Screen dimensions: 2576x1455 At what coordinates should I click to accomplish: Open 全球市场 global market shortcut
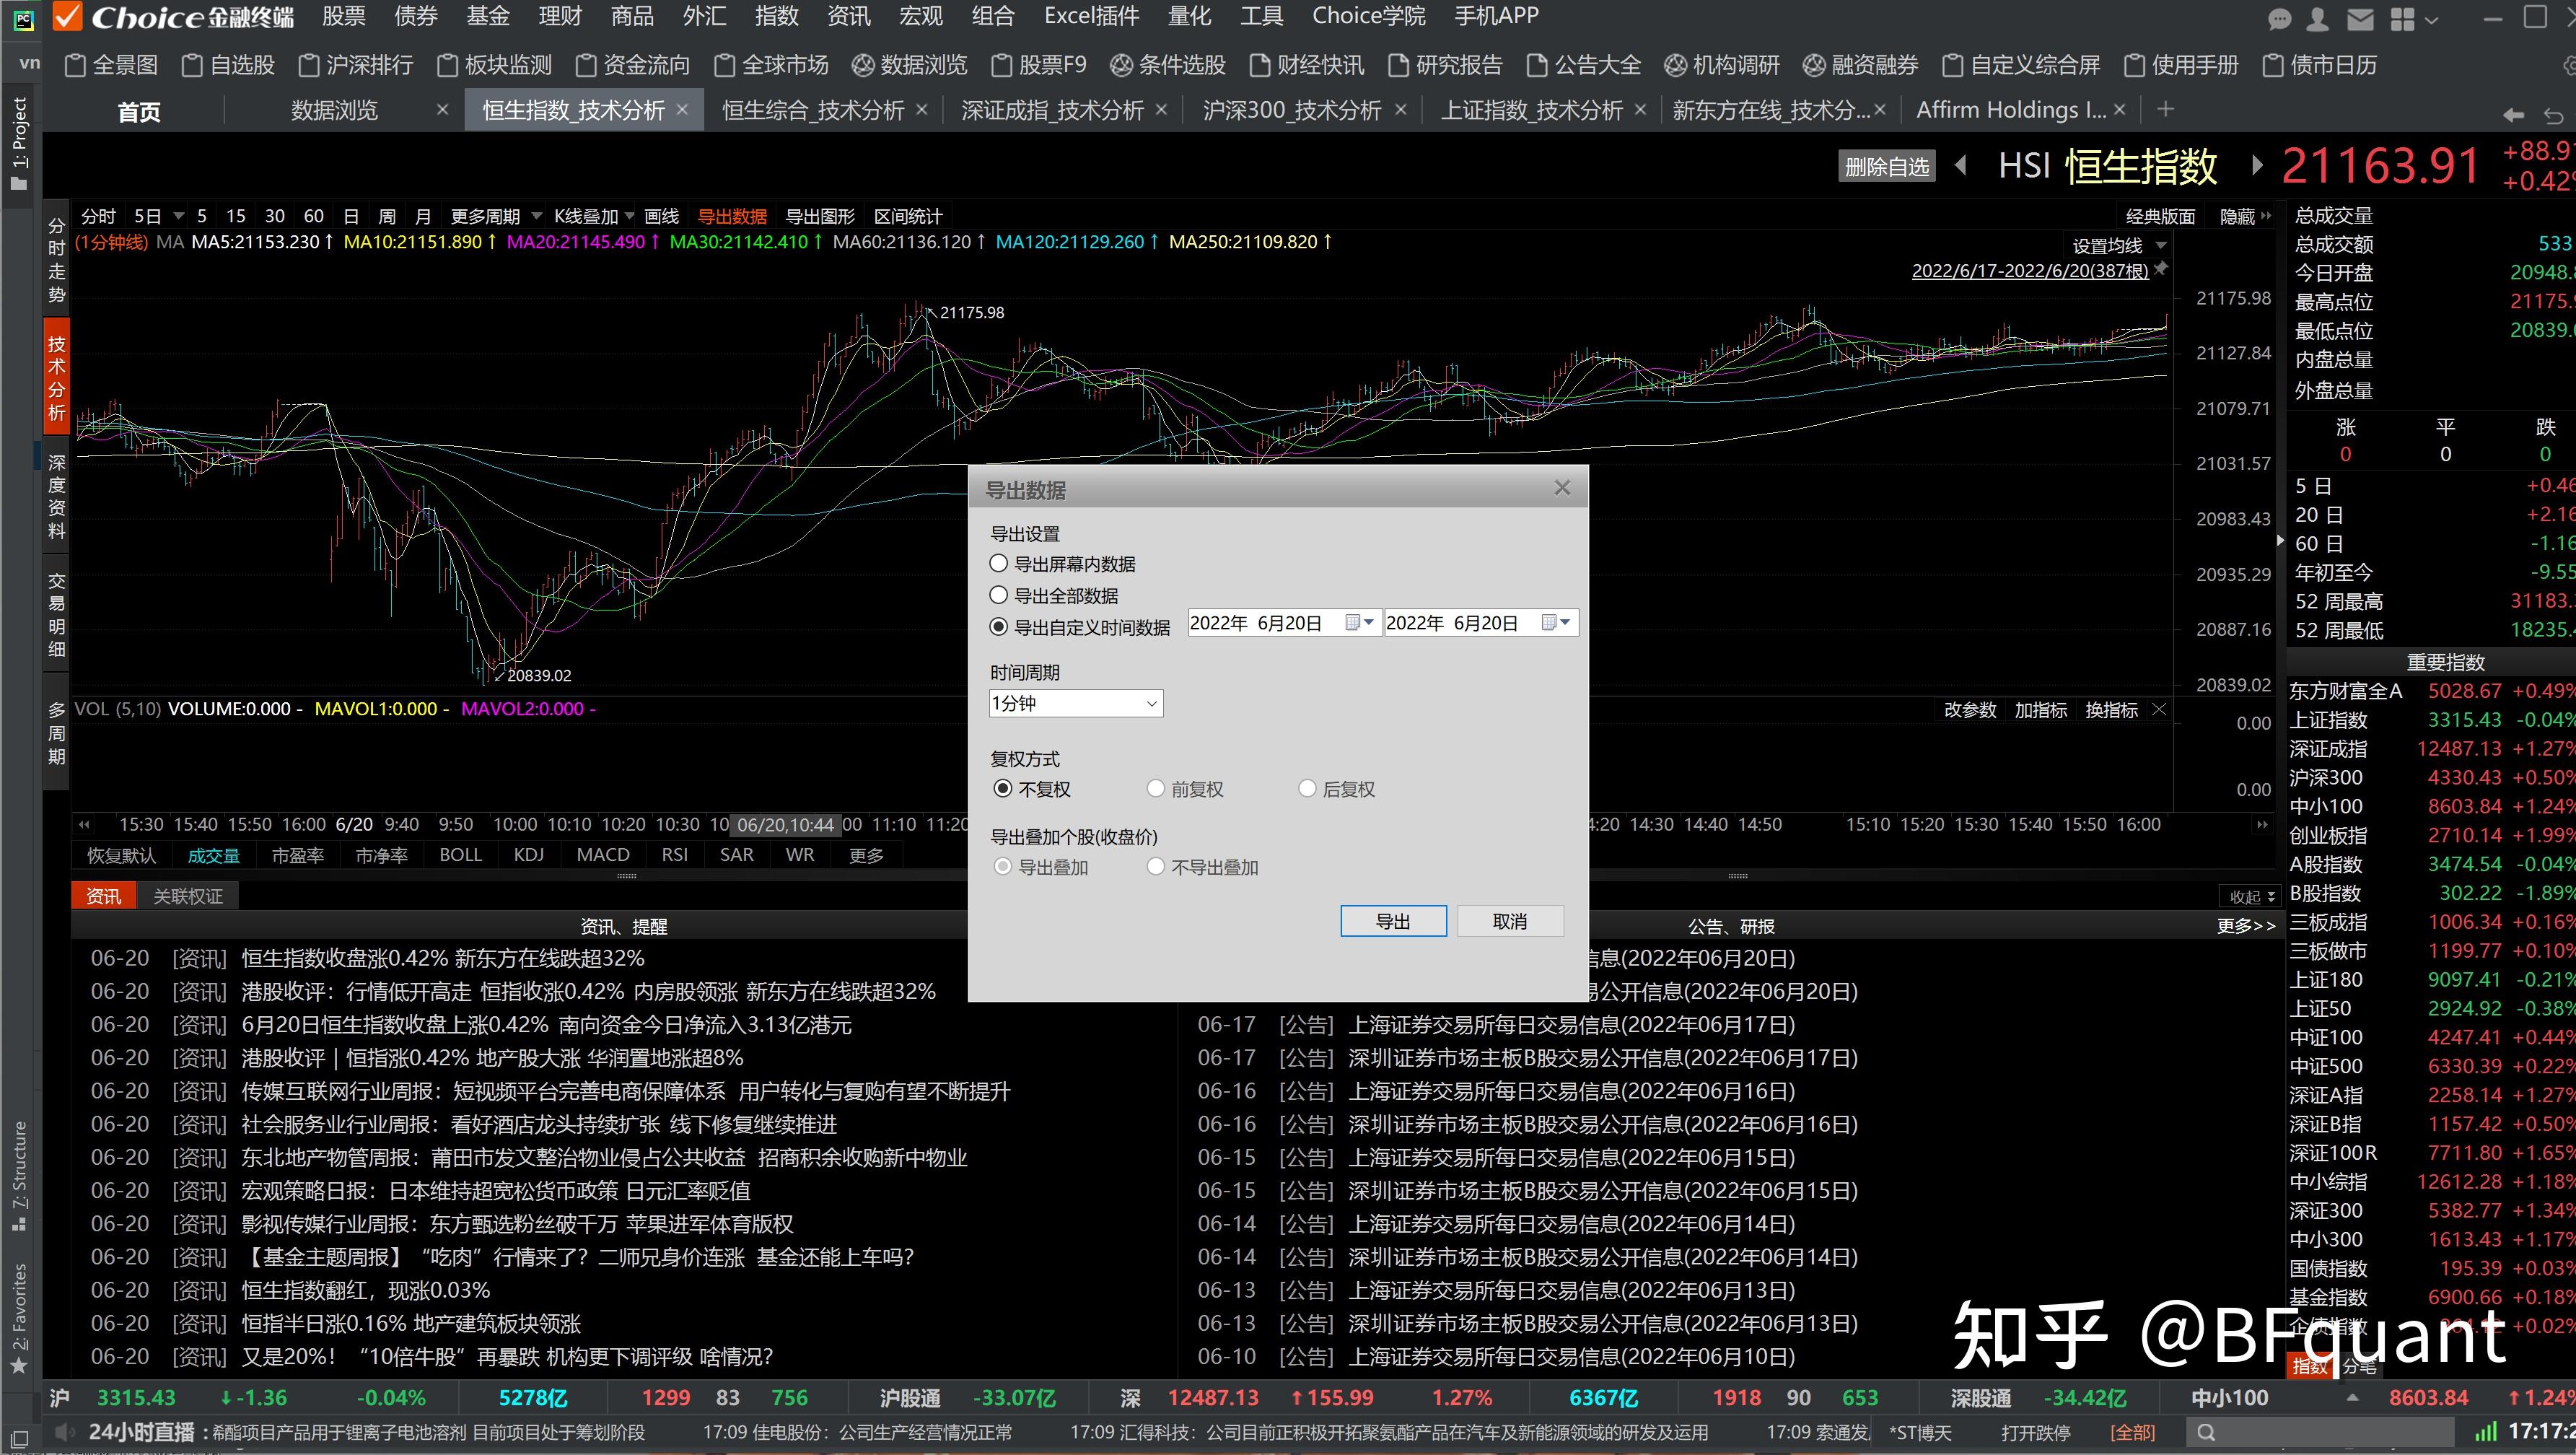click(771, 65)
